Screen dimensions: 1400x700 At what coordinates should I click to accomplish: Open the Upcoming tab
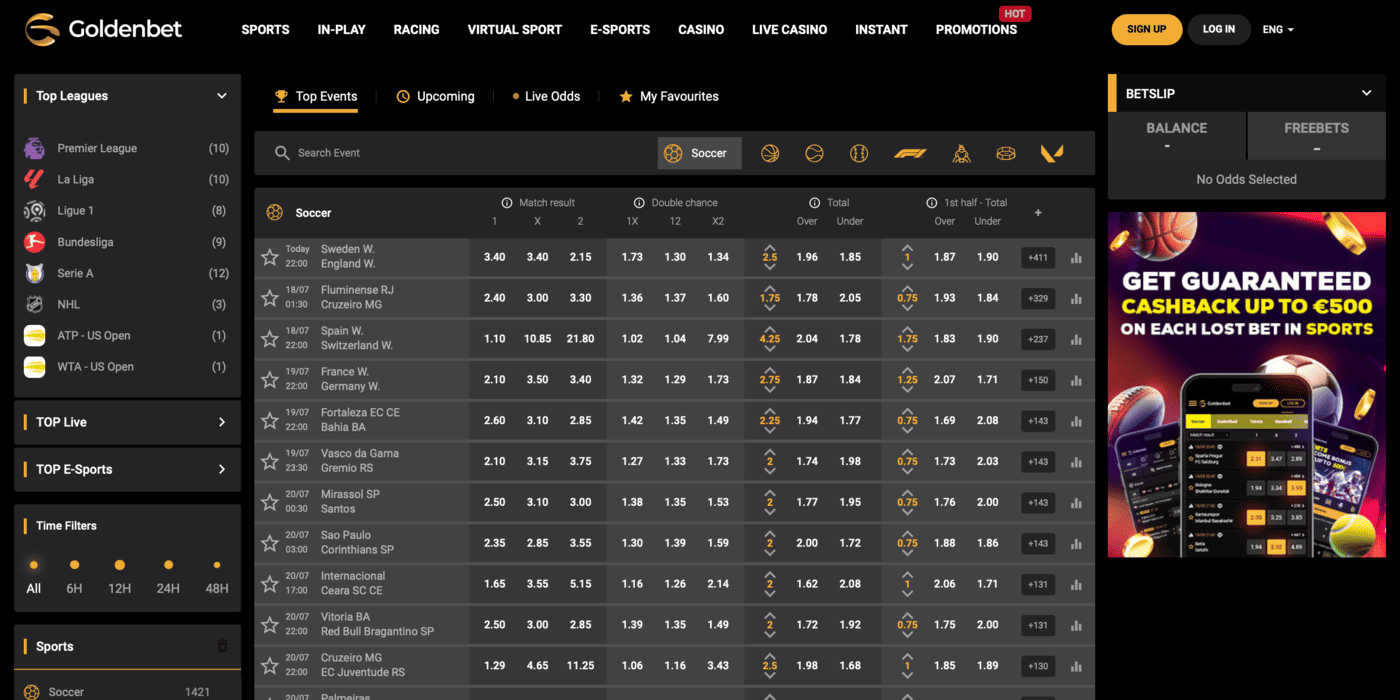pos(436,96)
